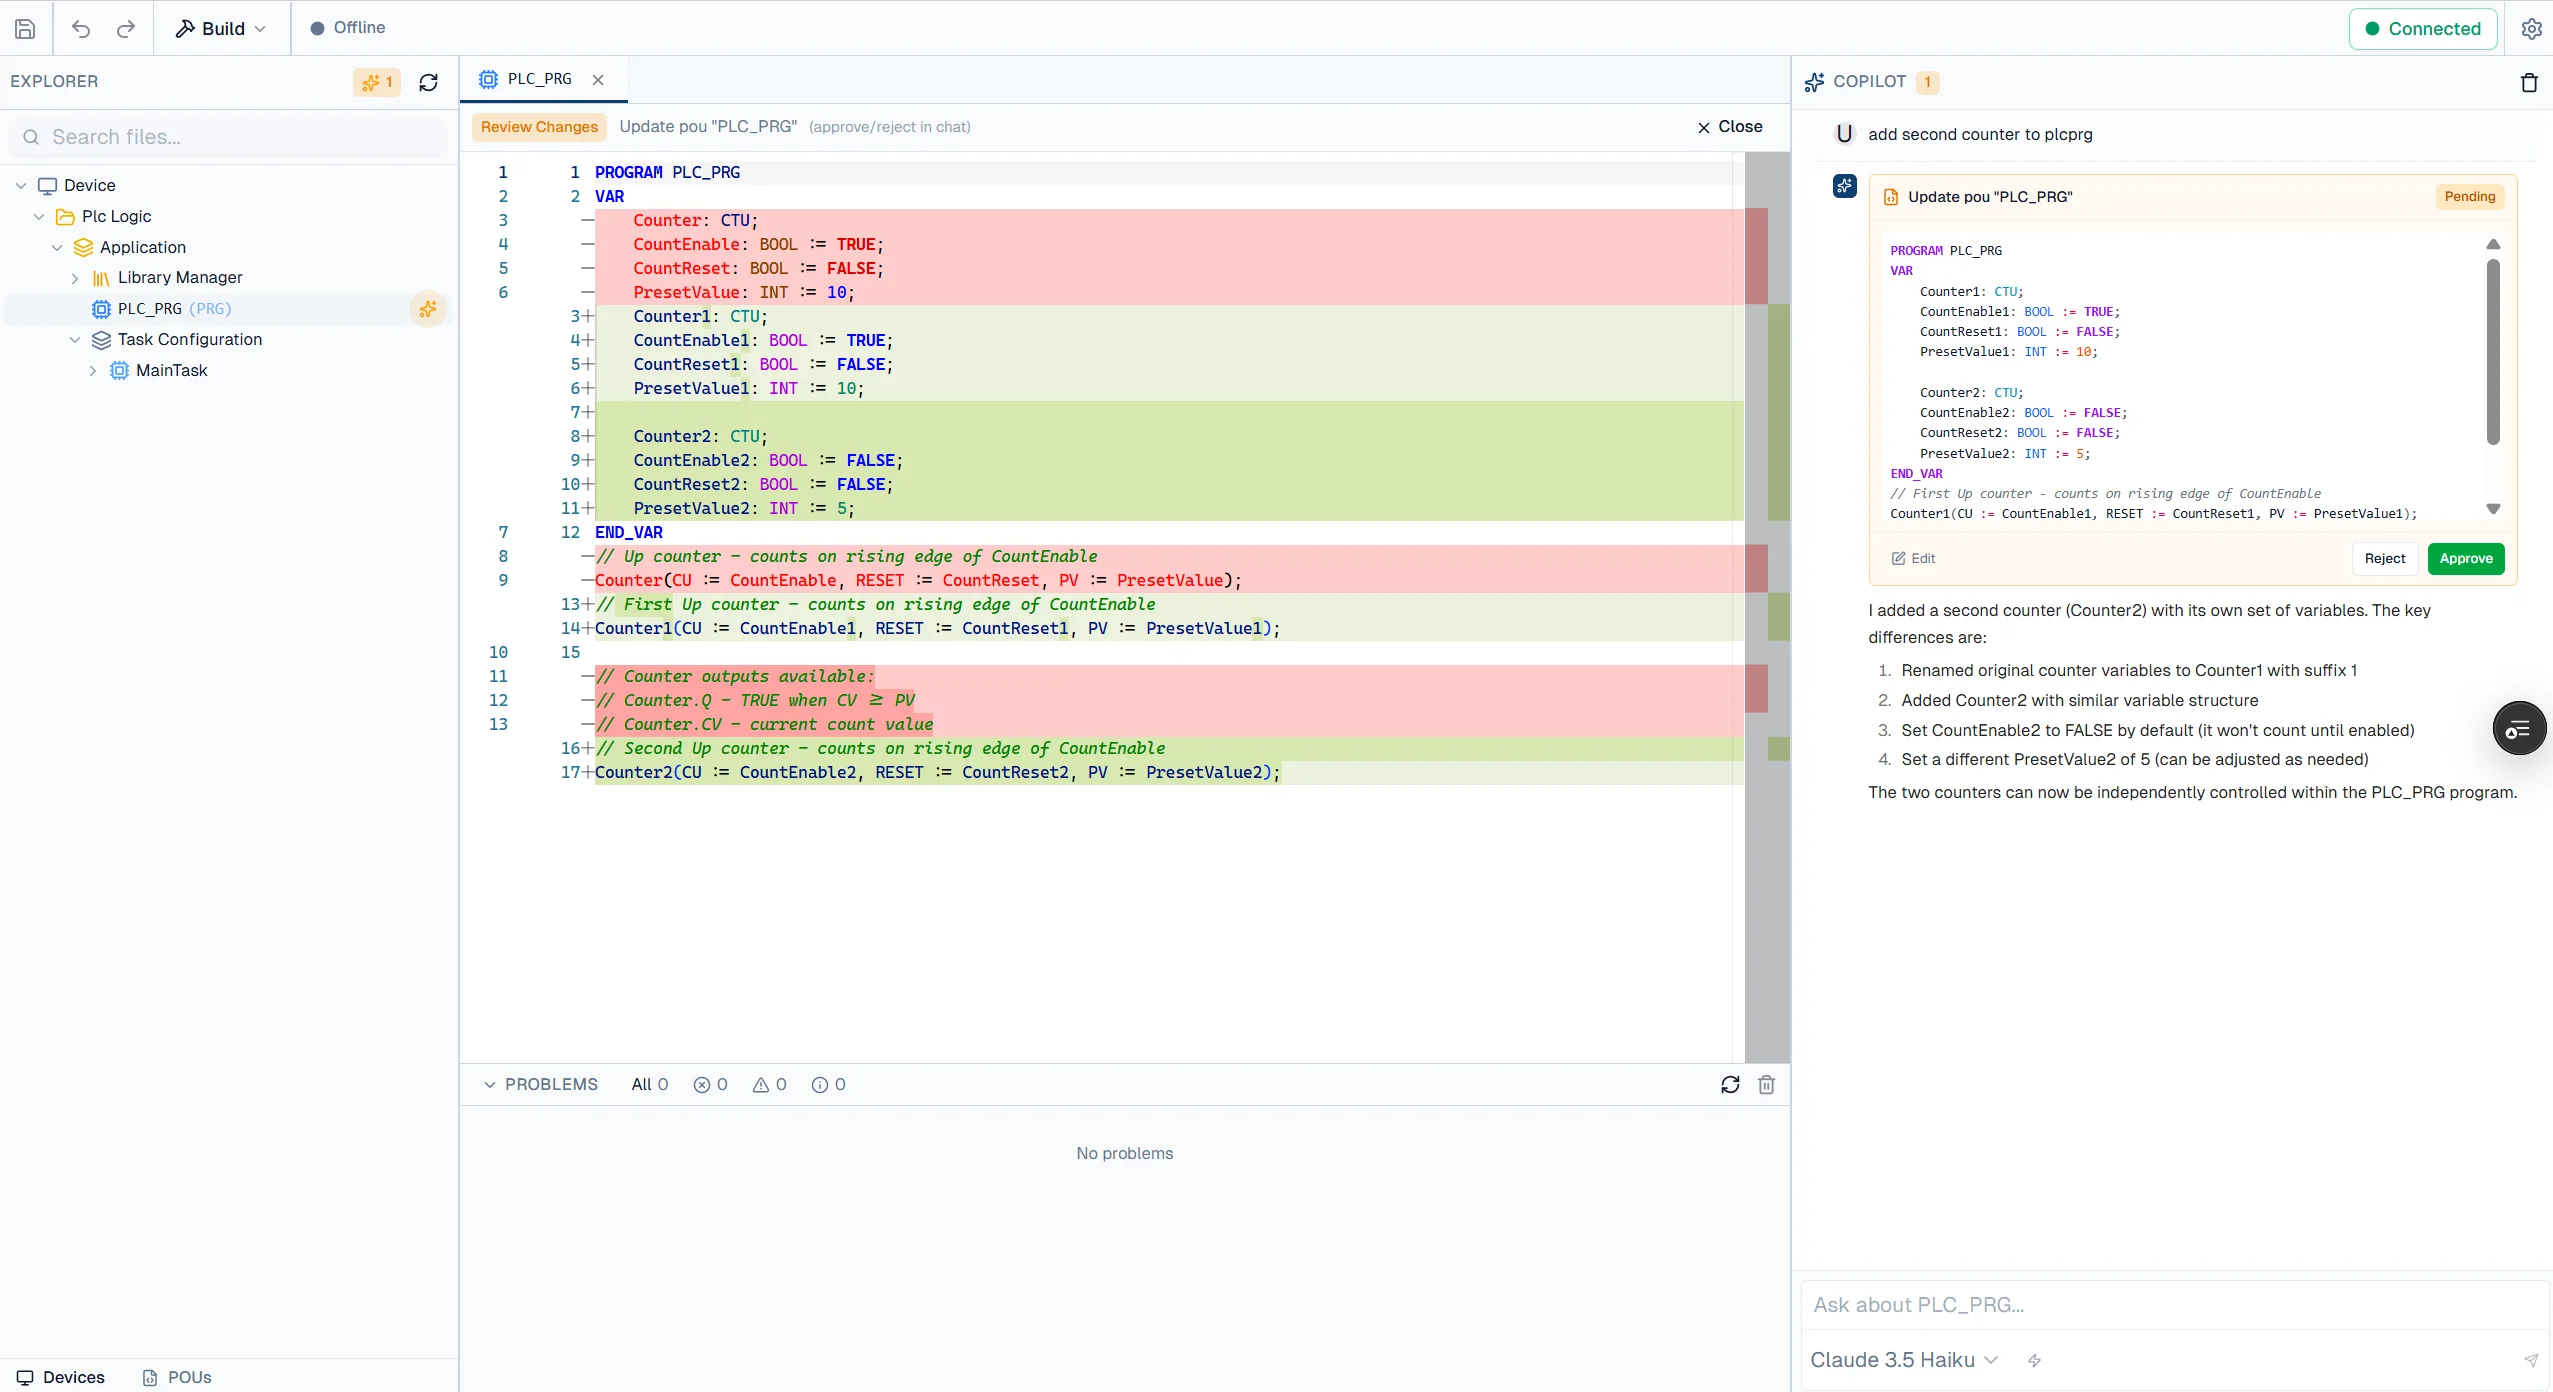
Task: Reject the proposed code change
Action: pos(2385,558)
